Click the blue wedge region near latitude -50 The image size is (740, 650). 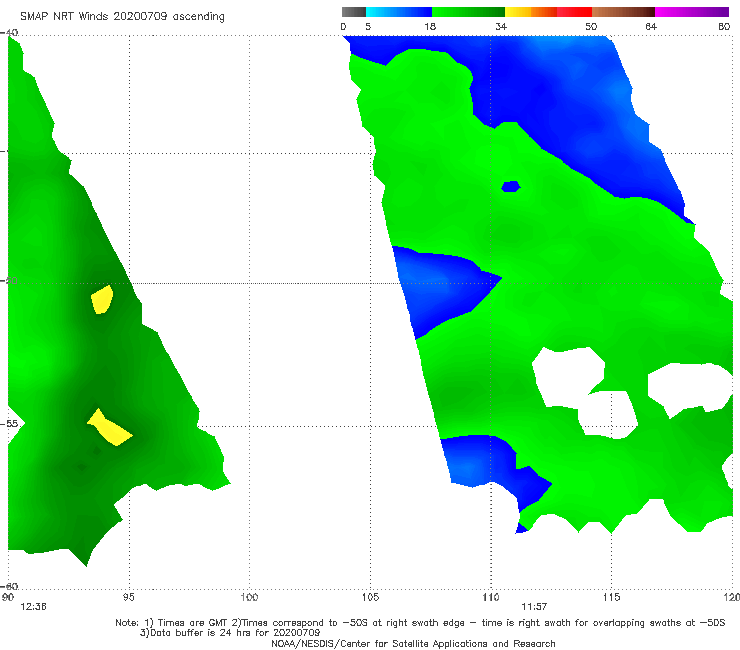point(439,288)
